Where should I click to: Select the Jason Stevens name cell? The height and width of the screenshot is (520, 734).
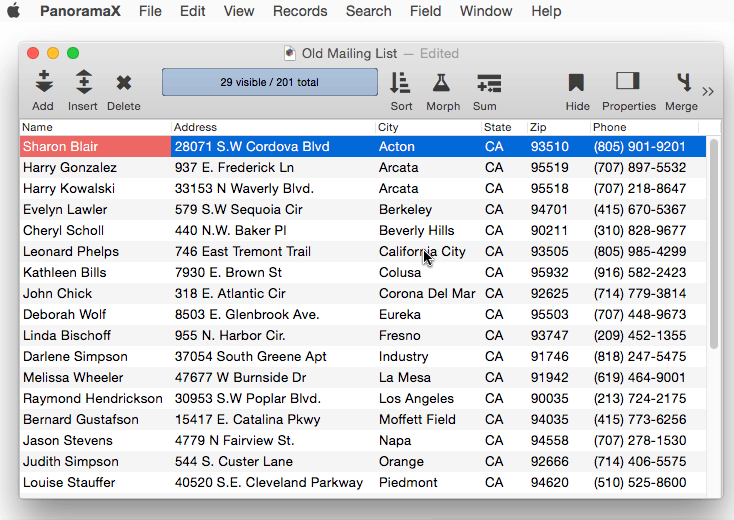(95, 440)
